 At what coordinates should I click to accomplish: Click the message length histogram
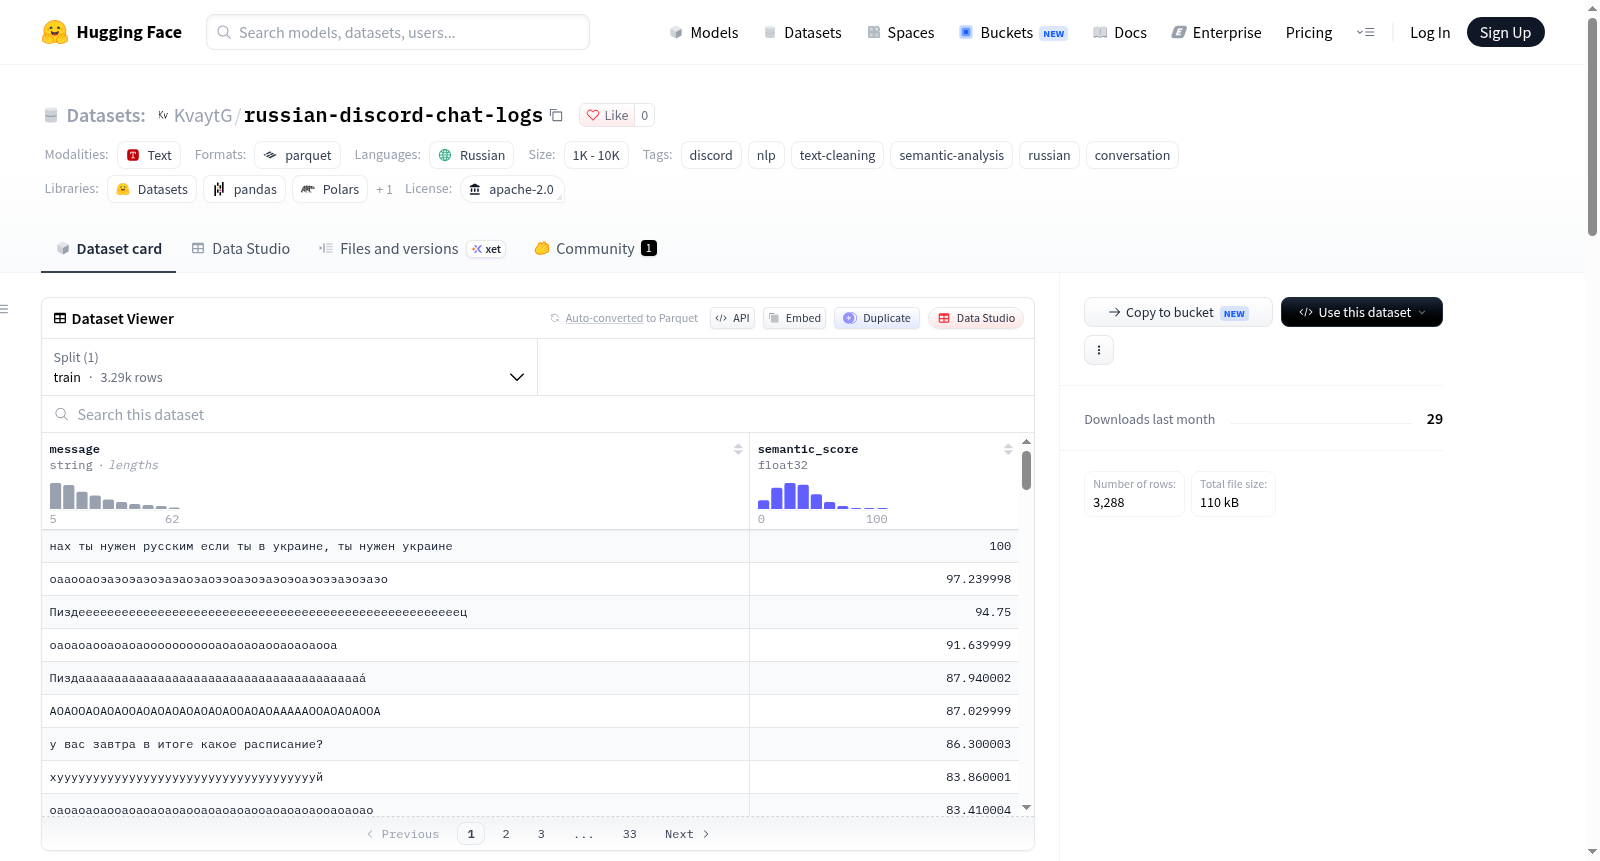tap(115, 496)
